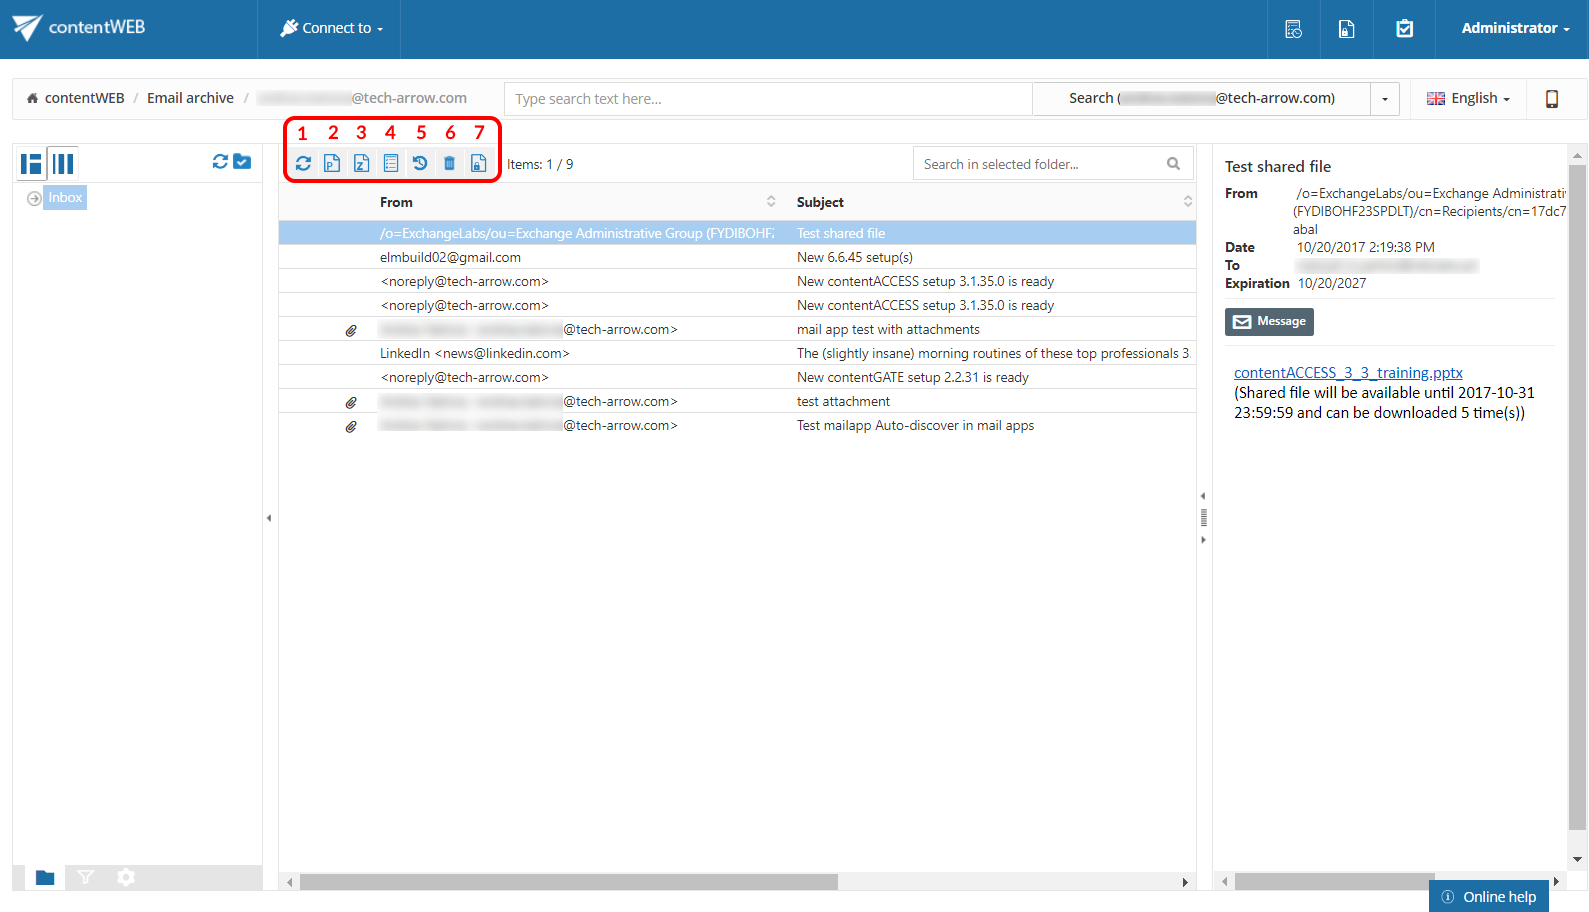Click the checklist document icon in the toolbar
Viewport: 1589px width, 912px height.
[x=391, y=163]
